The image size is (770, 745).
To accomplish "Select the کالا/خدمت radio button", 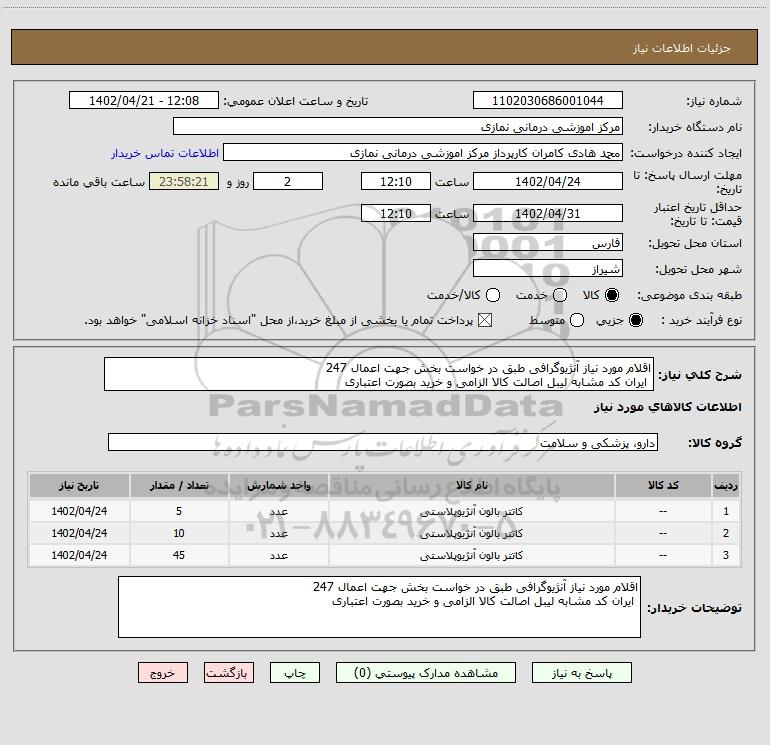I will coord(493,295).
